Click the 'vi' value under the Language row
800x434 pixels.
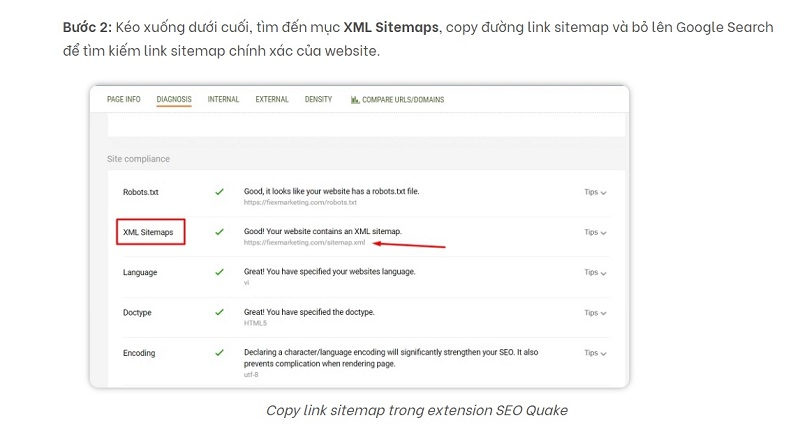coord(246,283)
